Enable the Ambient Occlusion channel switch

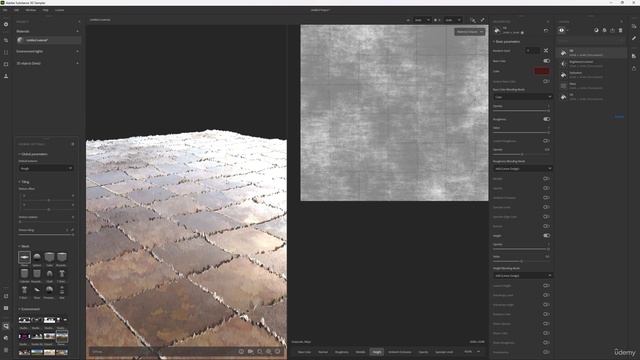(x=547, y=198)
